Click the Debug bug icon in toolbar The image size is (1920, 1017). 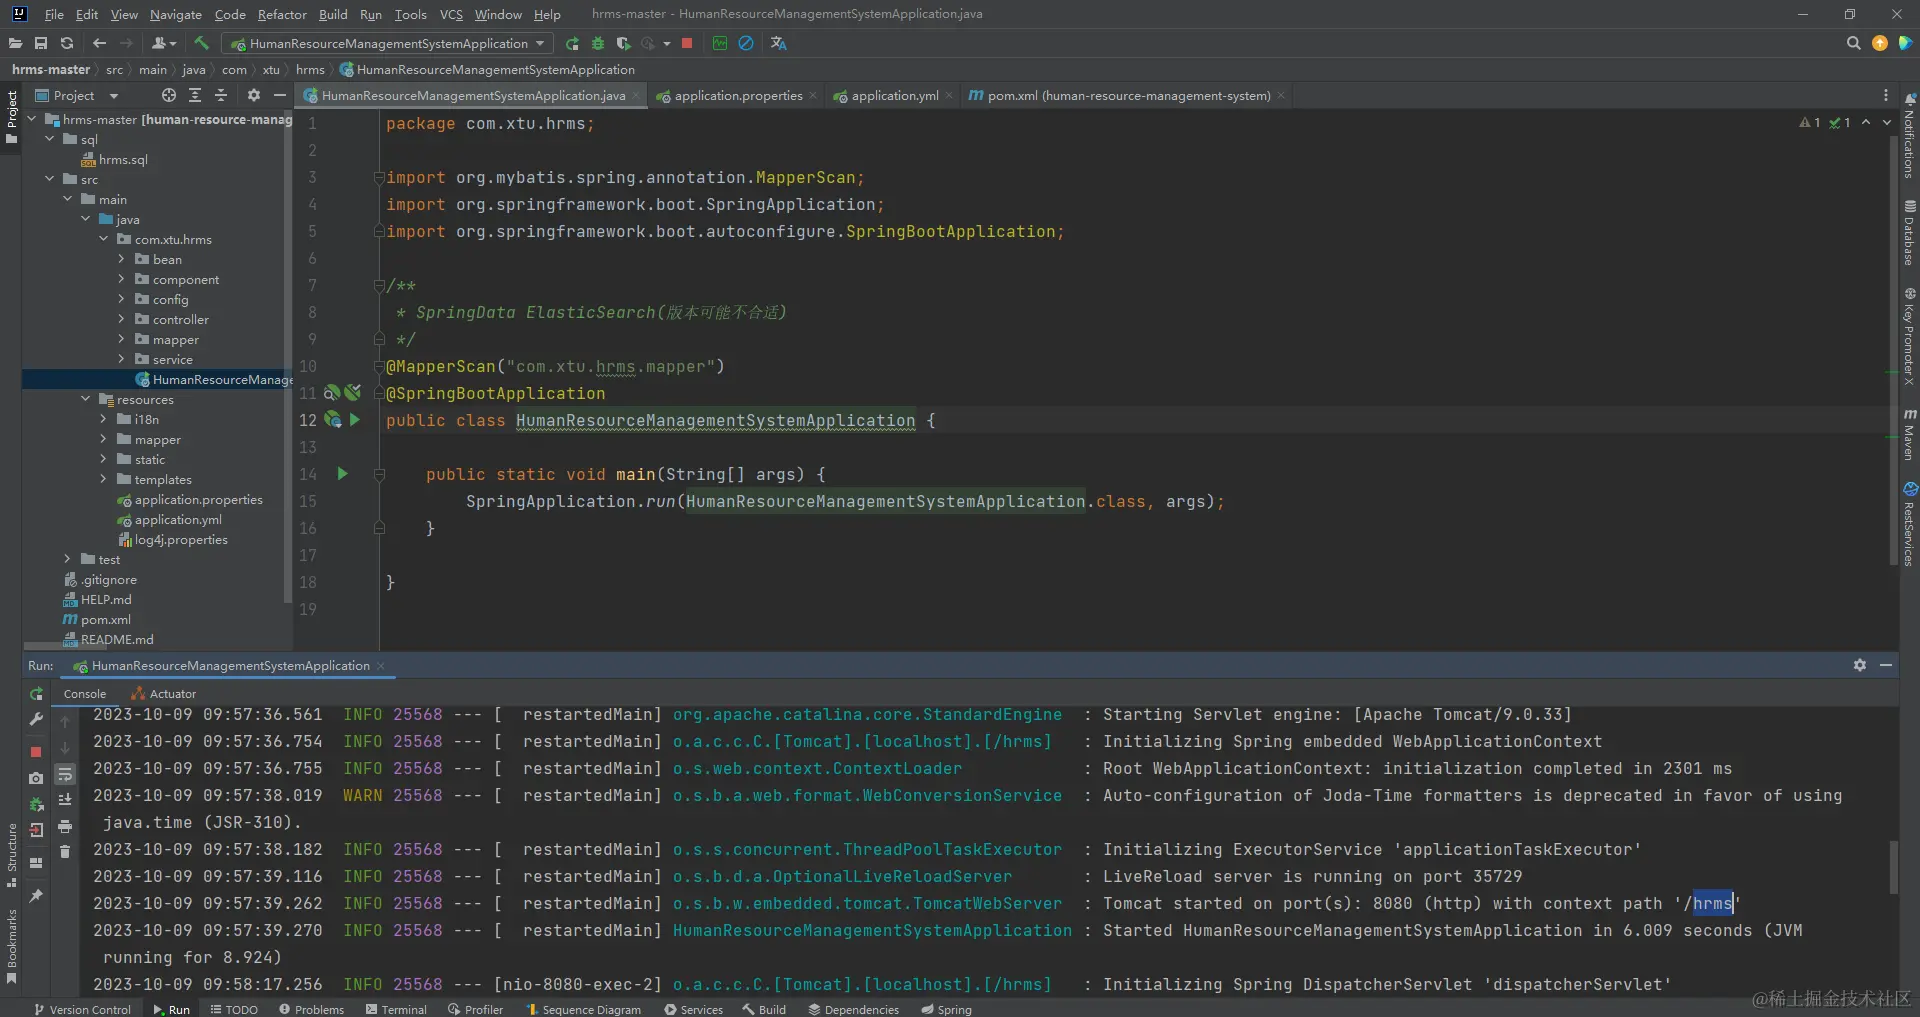(x=598, y=43)
